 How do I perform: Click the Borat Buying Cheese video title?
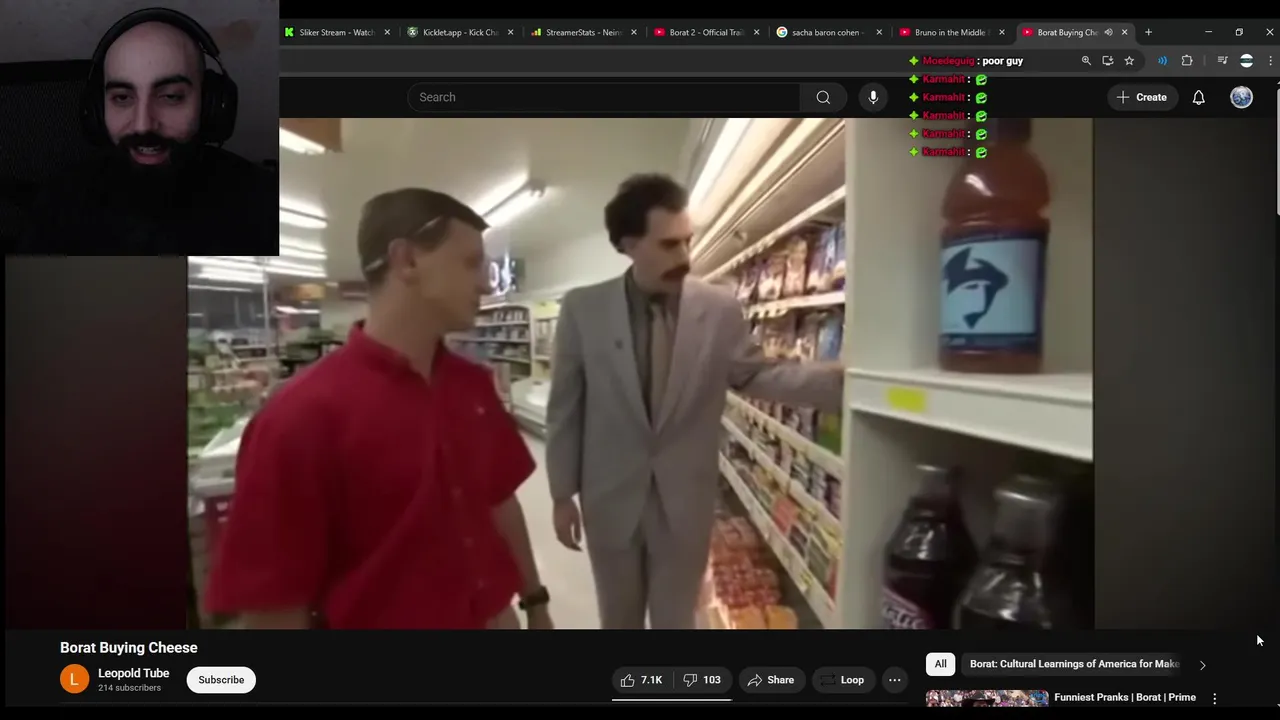pyautogui.click(x=129, y=648)
